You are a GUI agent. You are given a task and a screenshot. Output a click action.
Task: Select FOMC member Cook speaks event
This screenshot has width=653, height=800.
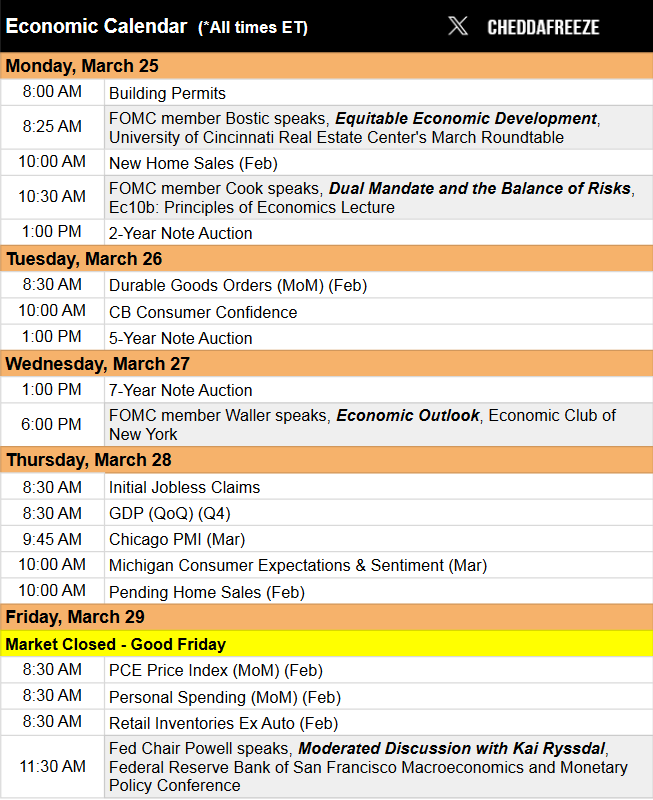[379, 197]
